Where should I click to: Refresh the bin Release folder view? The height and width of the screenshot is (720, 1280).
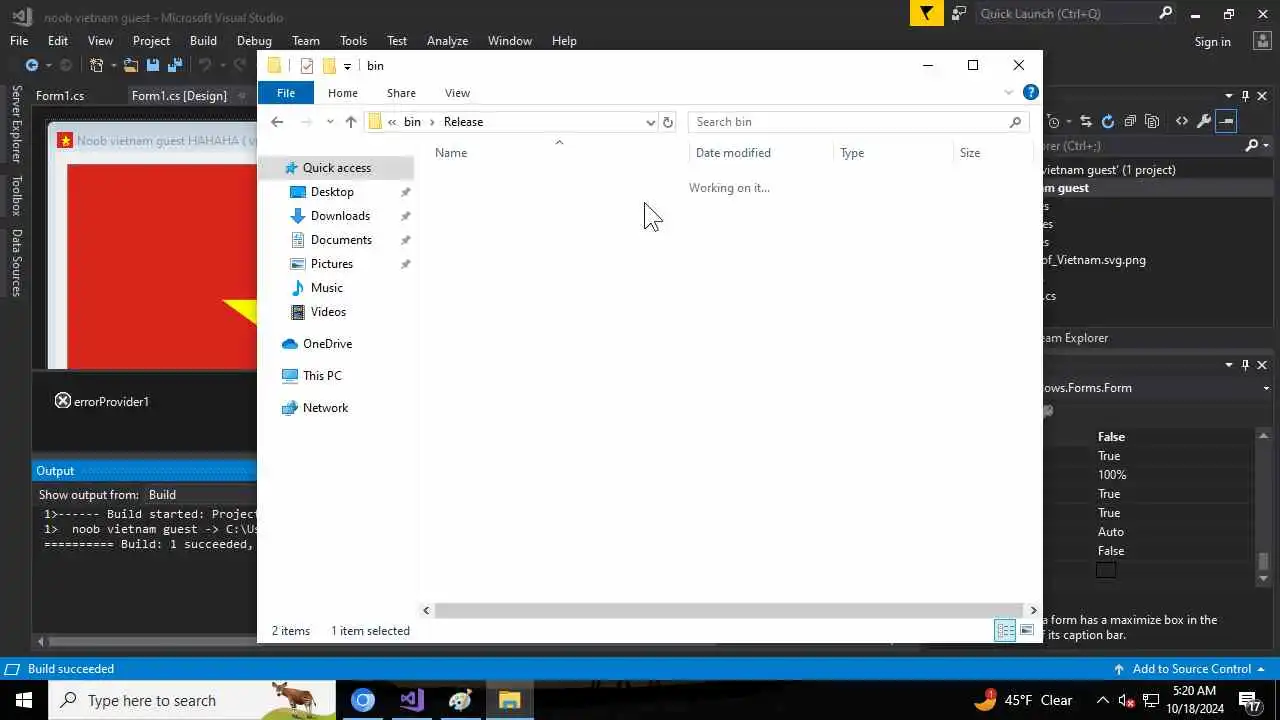(668, 122)
